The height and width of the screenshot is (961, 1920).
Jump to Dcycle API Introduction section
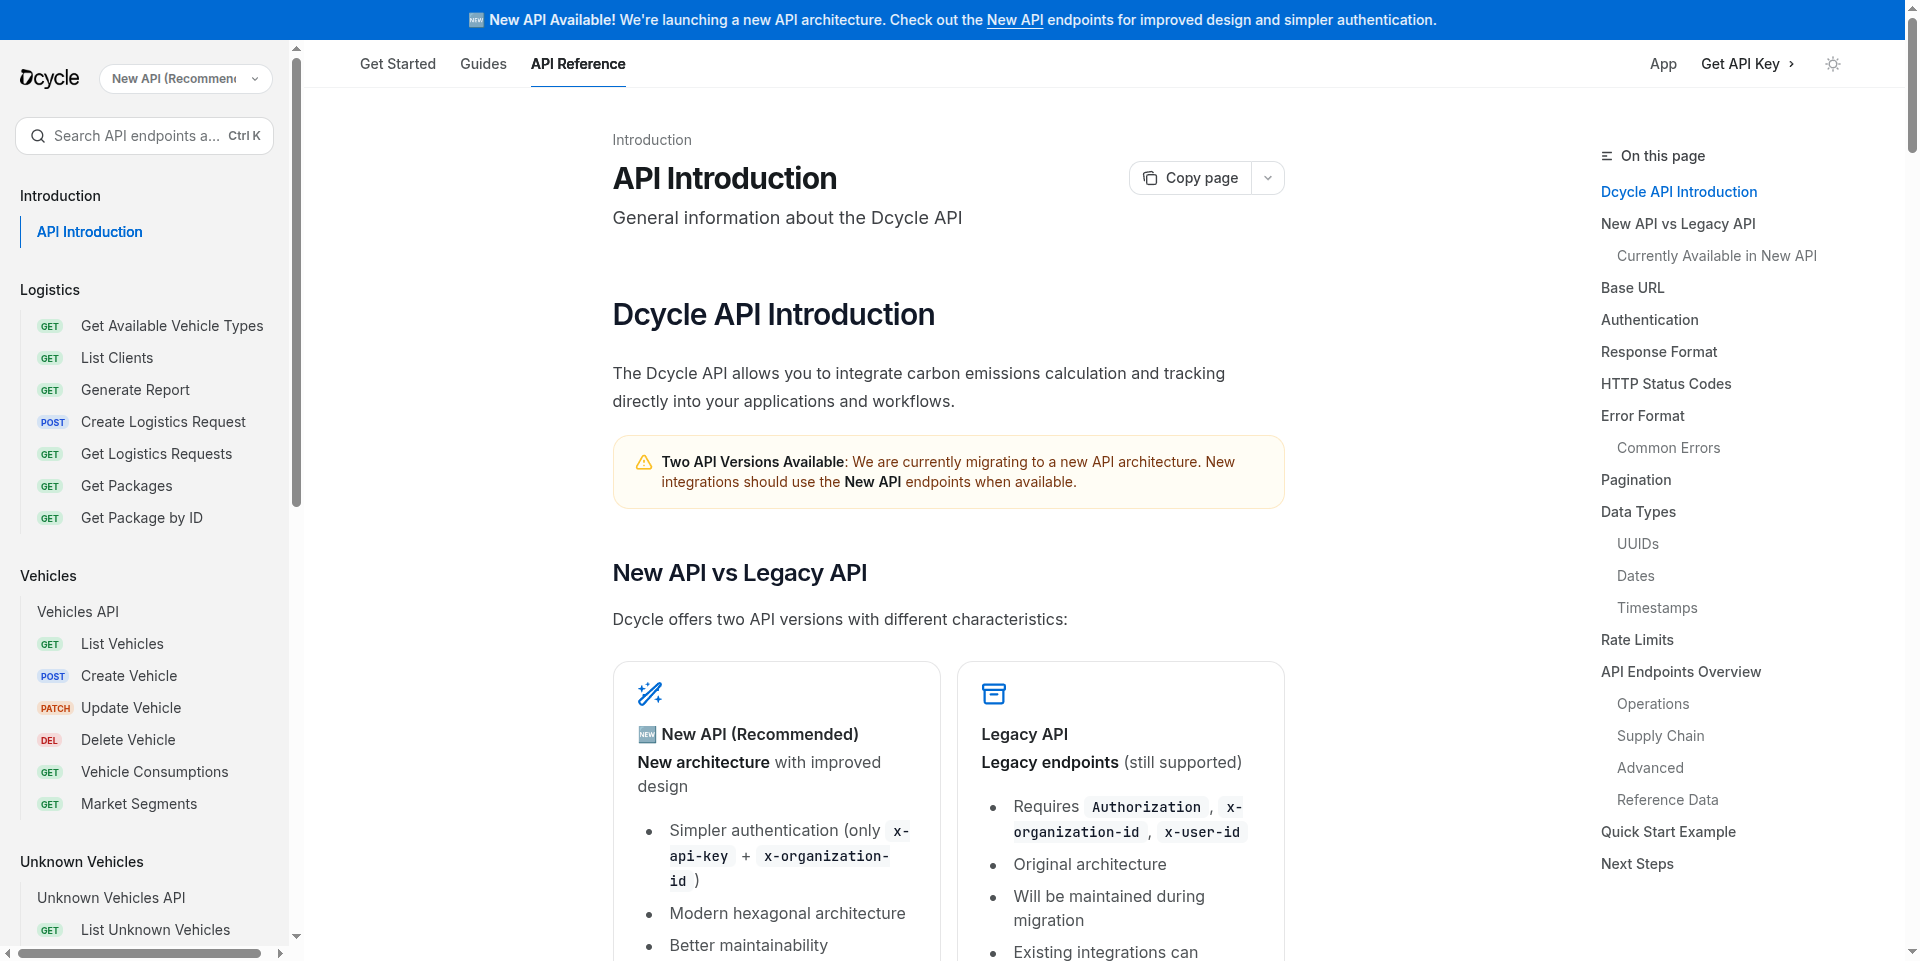1679,192
